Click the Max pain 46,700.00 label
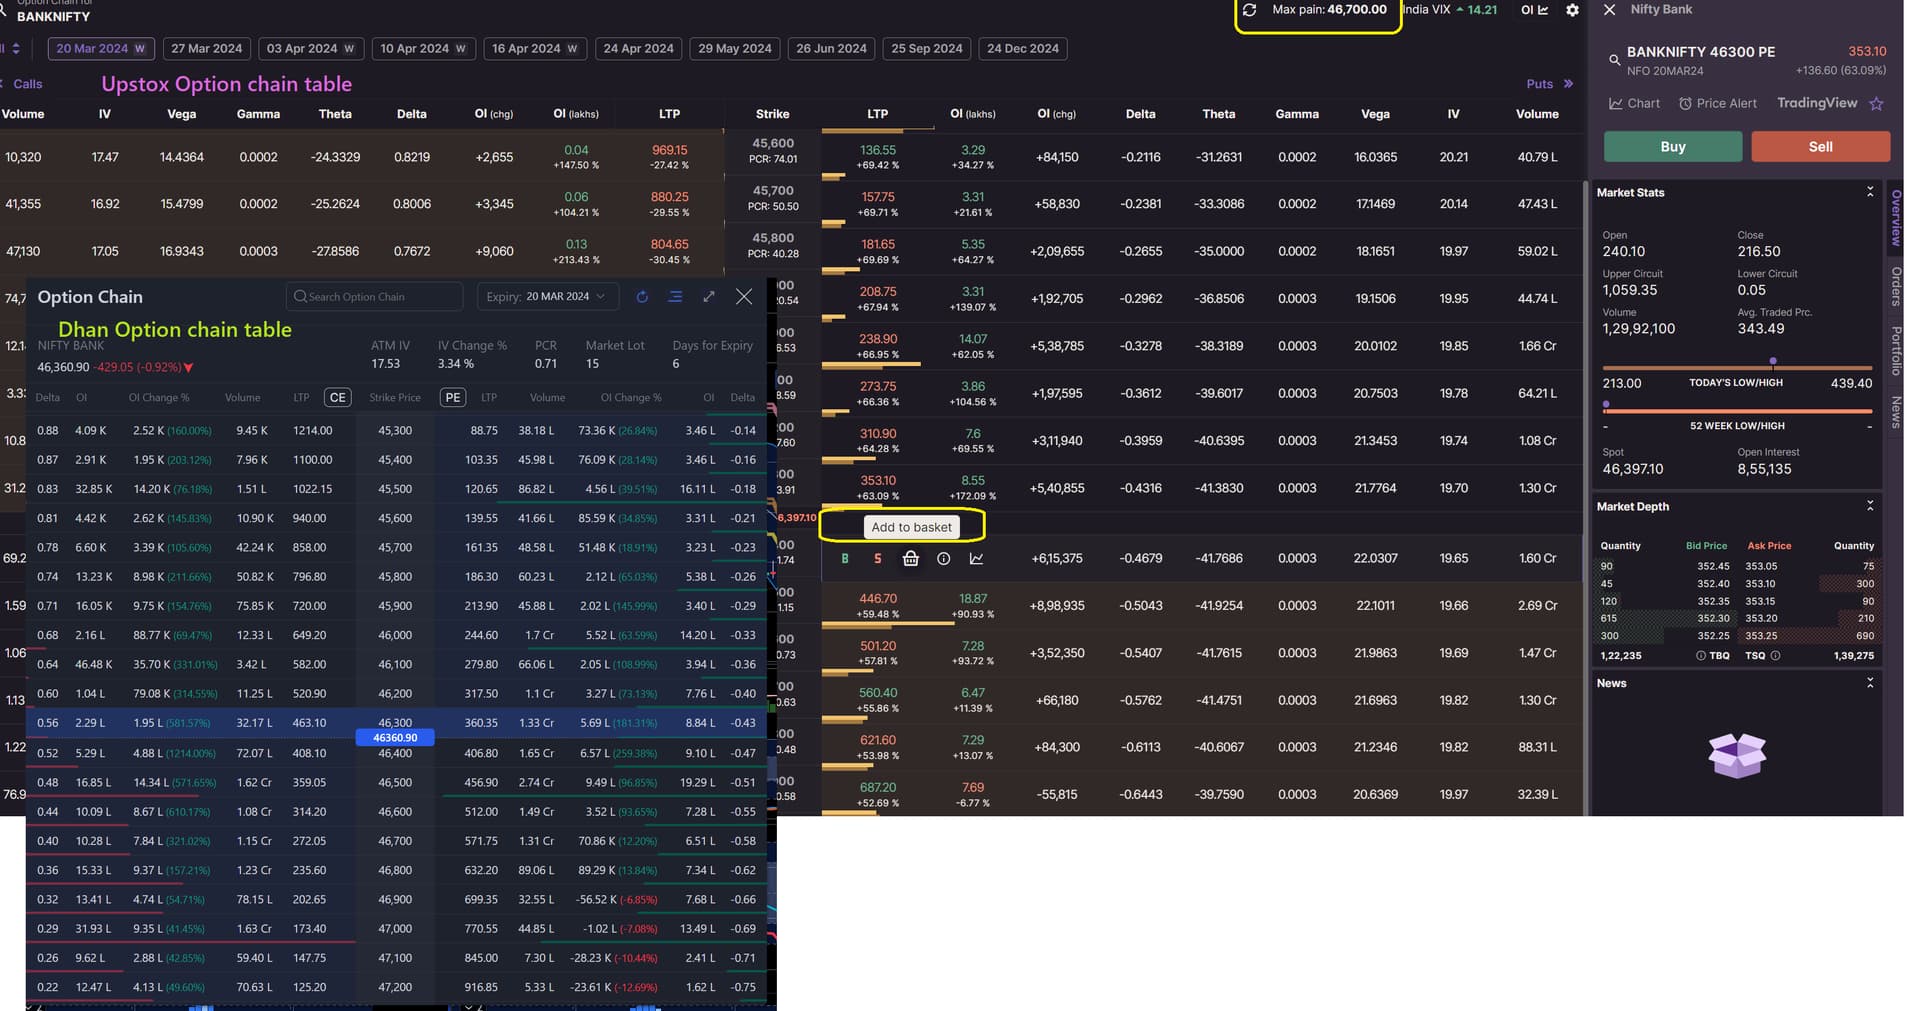Image resolution: width=1920 pixels, height=1011 pixels. (x=1329, y=10)
